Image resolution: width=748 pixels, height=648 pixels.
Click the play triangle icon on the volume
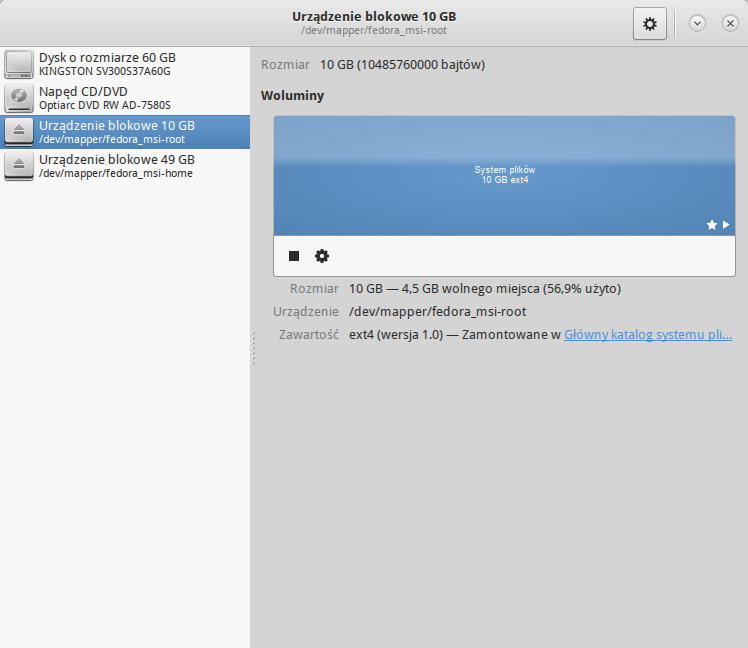[x=726, y=225]
